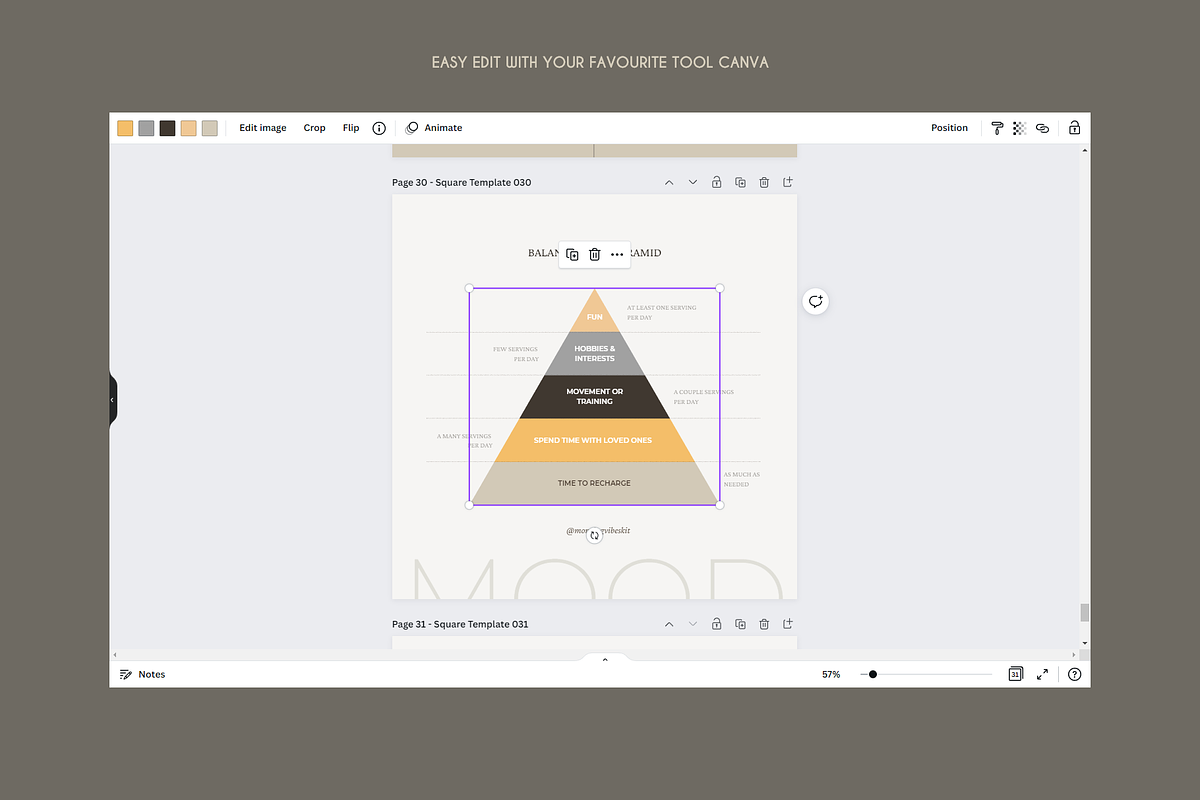Click the horizontal scrollbar left arrow
The height and width of the screenshot is (800, 1200).
pos(114,654)
